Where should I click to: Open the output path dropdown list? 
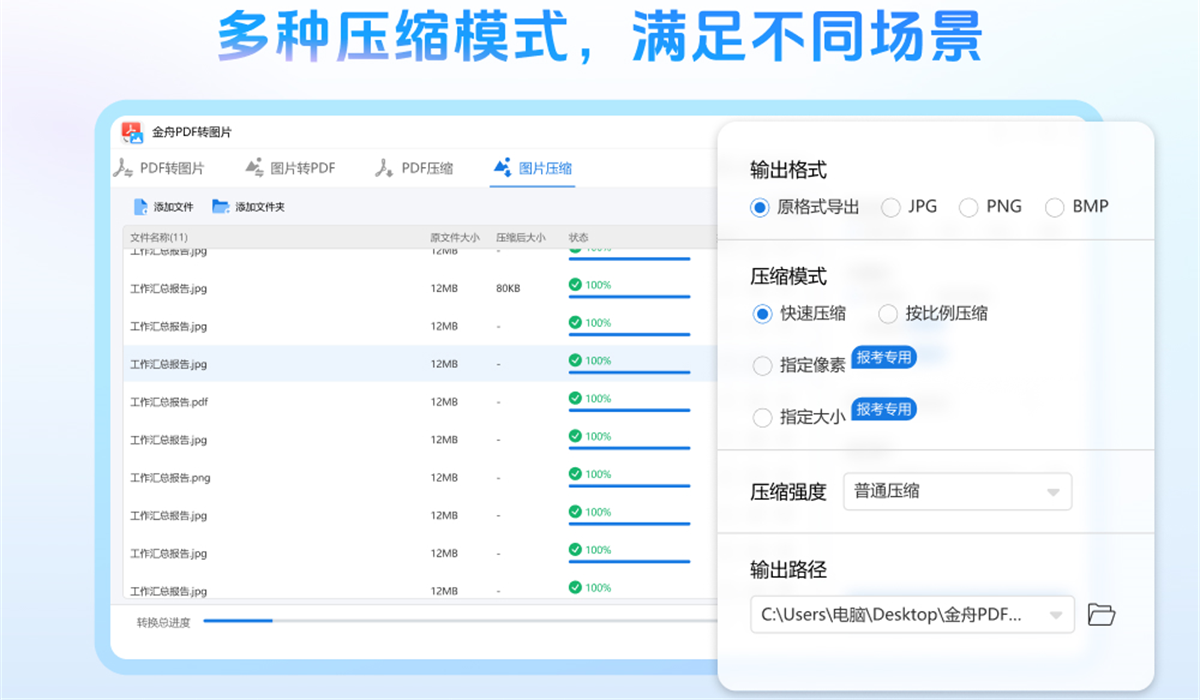point(1056,615)
